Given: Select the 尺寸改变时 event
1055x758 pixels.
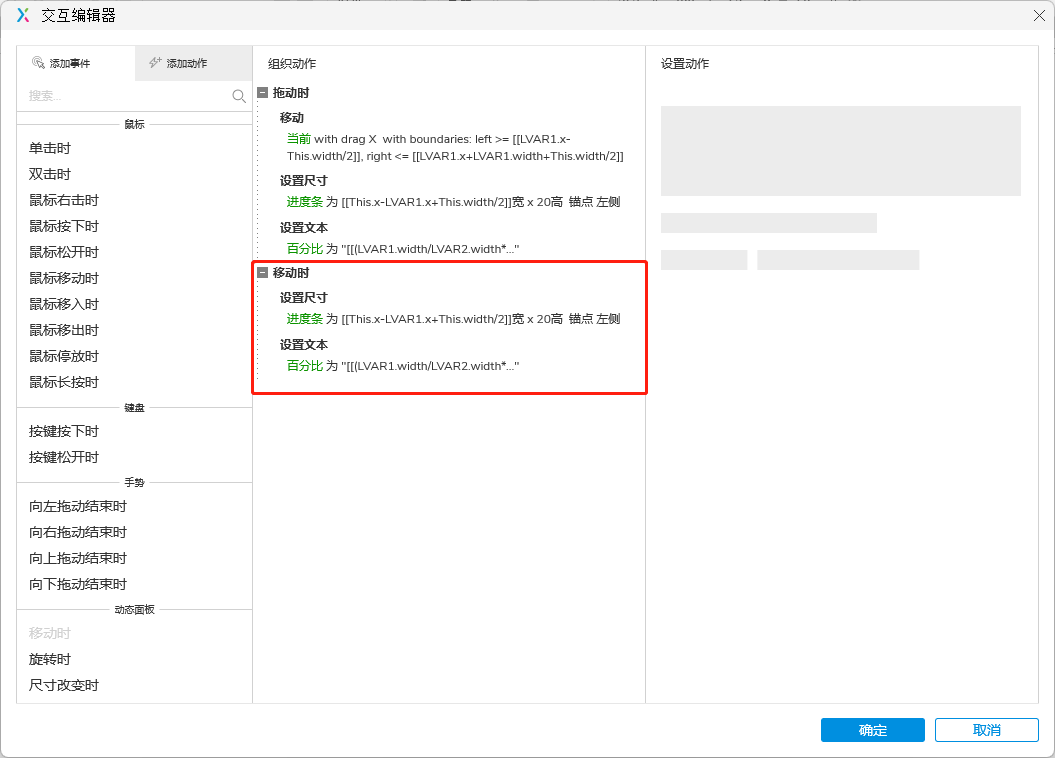Looking at the screenshot, I should (x=64, y=685).
